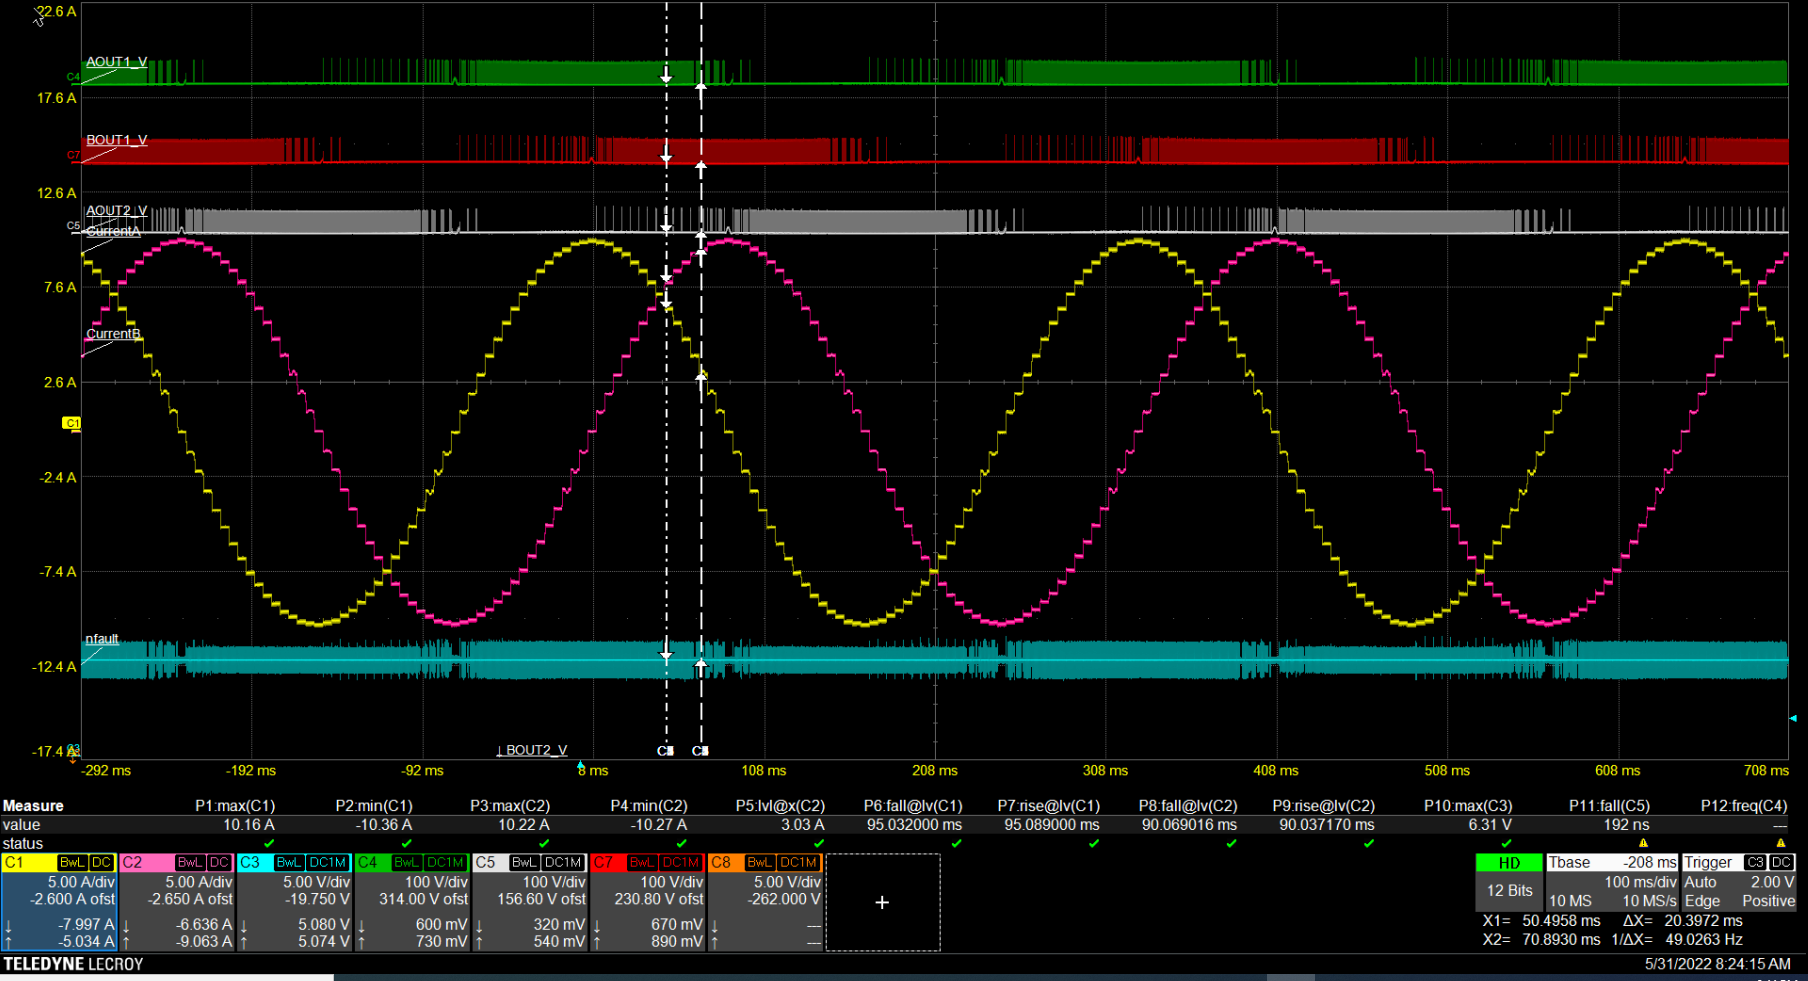Click the yellow warning triangle beside the Trigger box
The image size is (1808, 981).
click(1779, 843)
